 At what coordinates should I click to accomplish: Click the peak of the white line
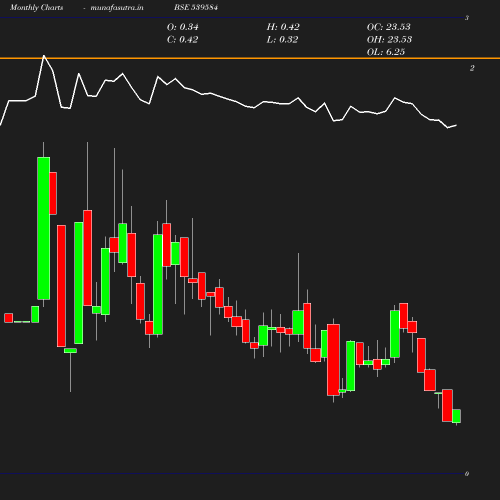pos(44,56)
